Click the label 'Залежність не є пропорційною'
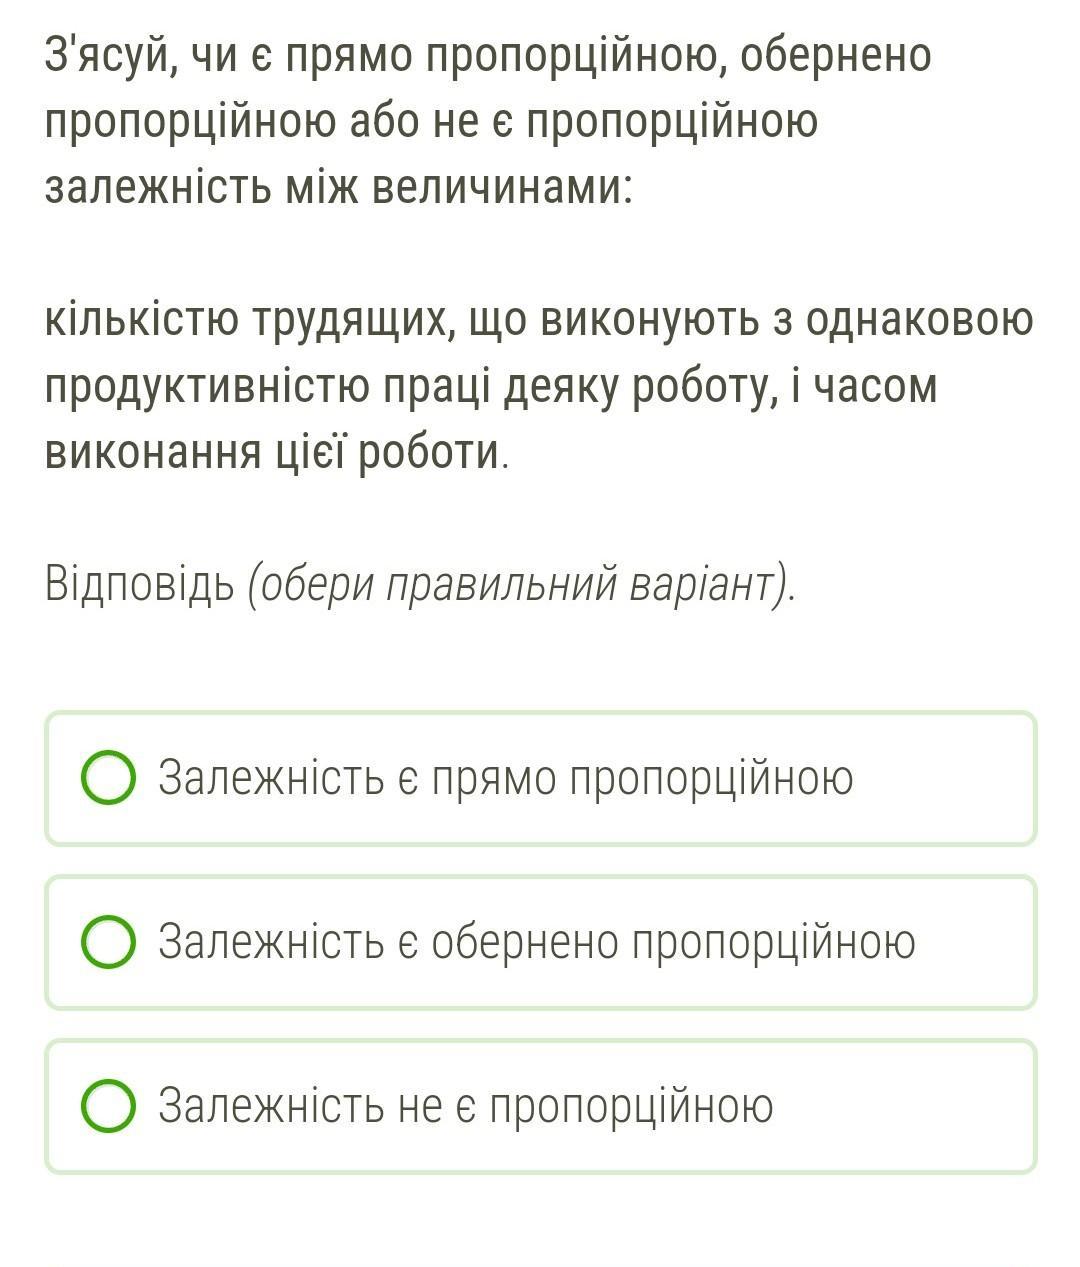 coord(466,1107)
